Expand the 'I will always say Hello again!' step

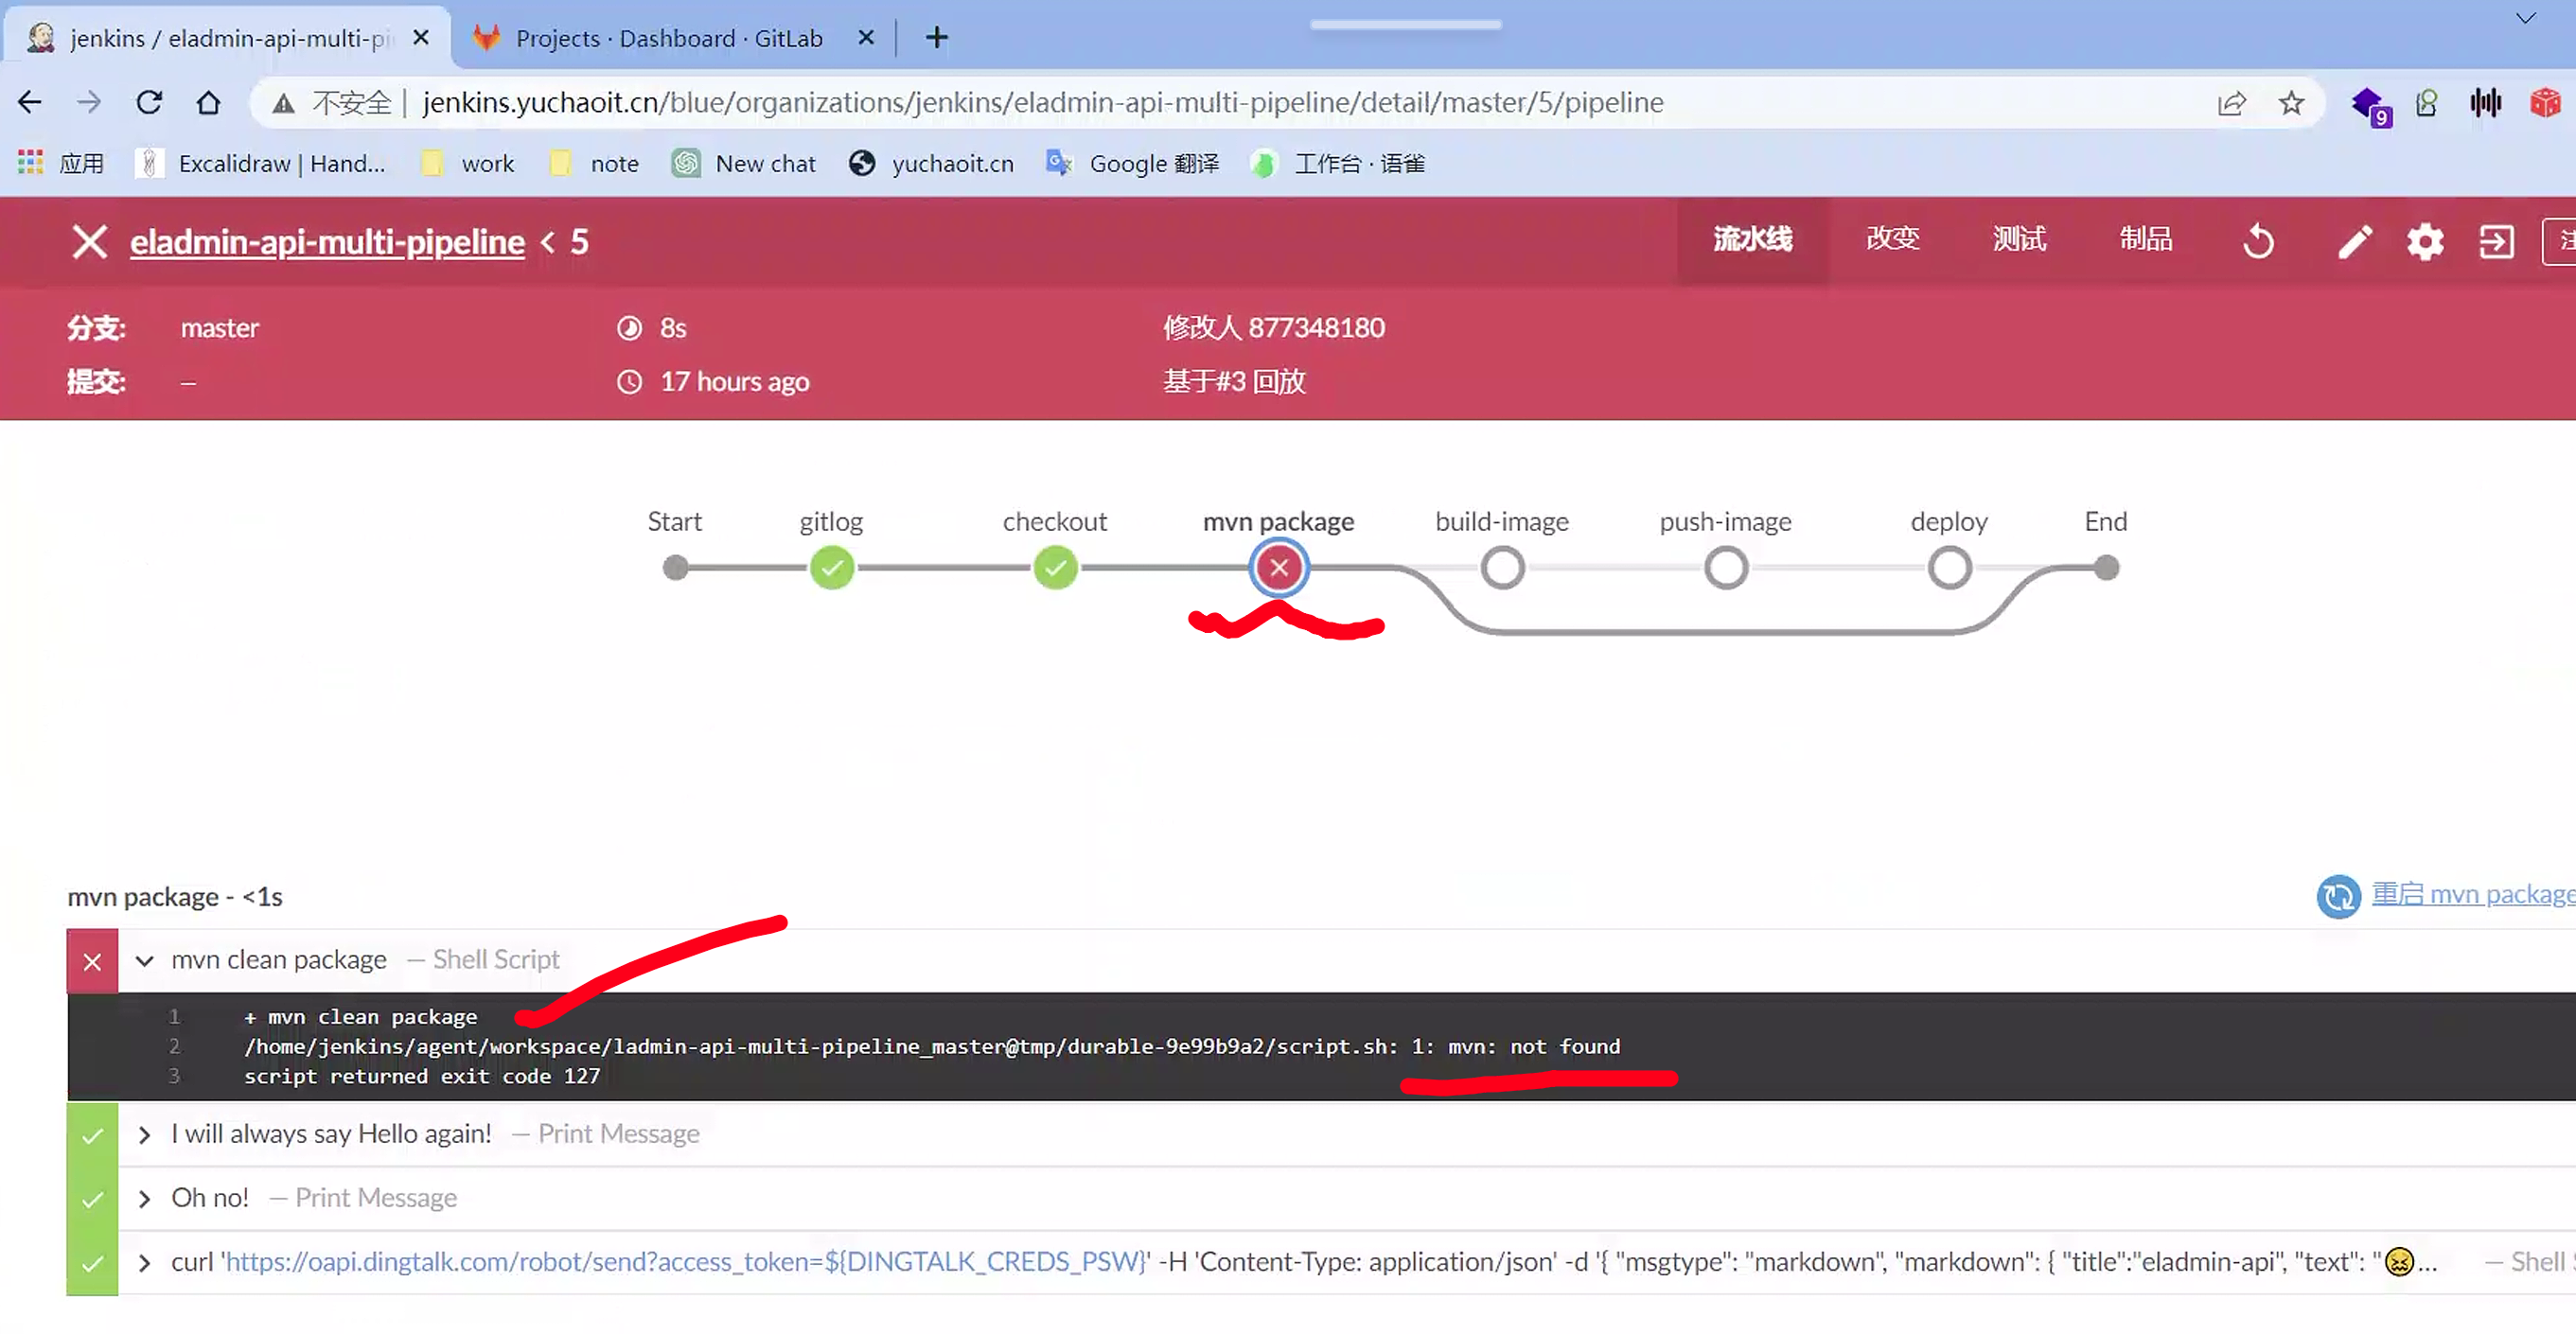click(x=145, y=1134)
